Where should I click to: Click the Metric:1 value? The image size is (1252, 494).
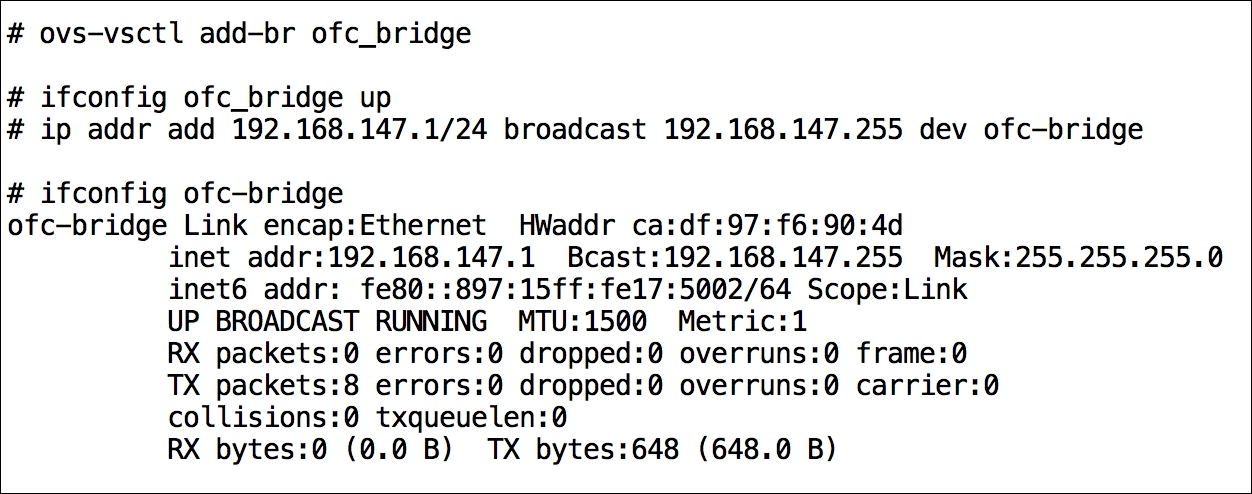743,322
